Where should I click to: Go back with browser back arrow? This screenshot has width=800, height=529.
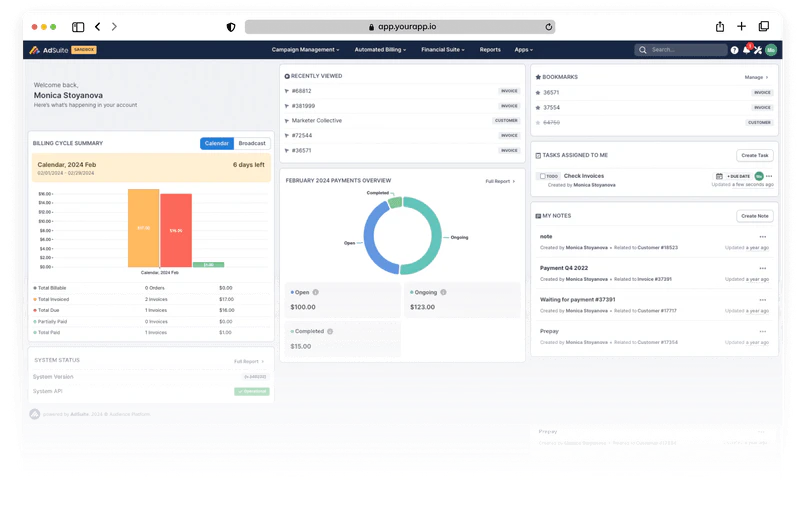click(97, 27)
